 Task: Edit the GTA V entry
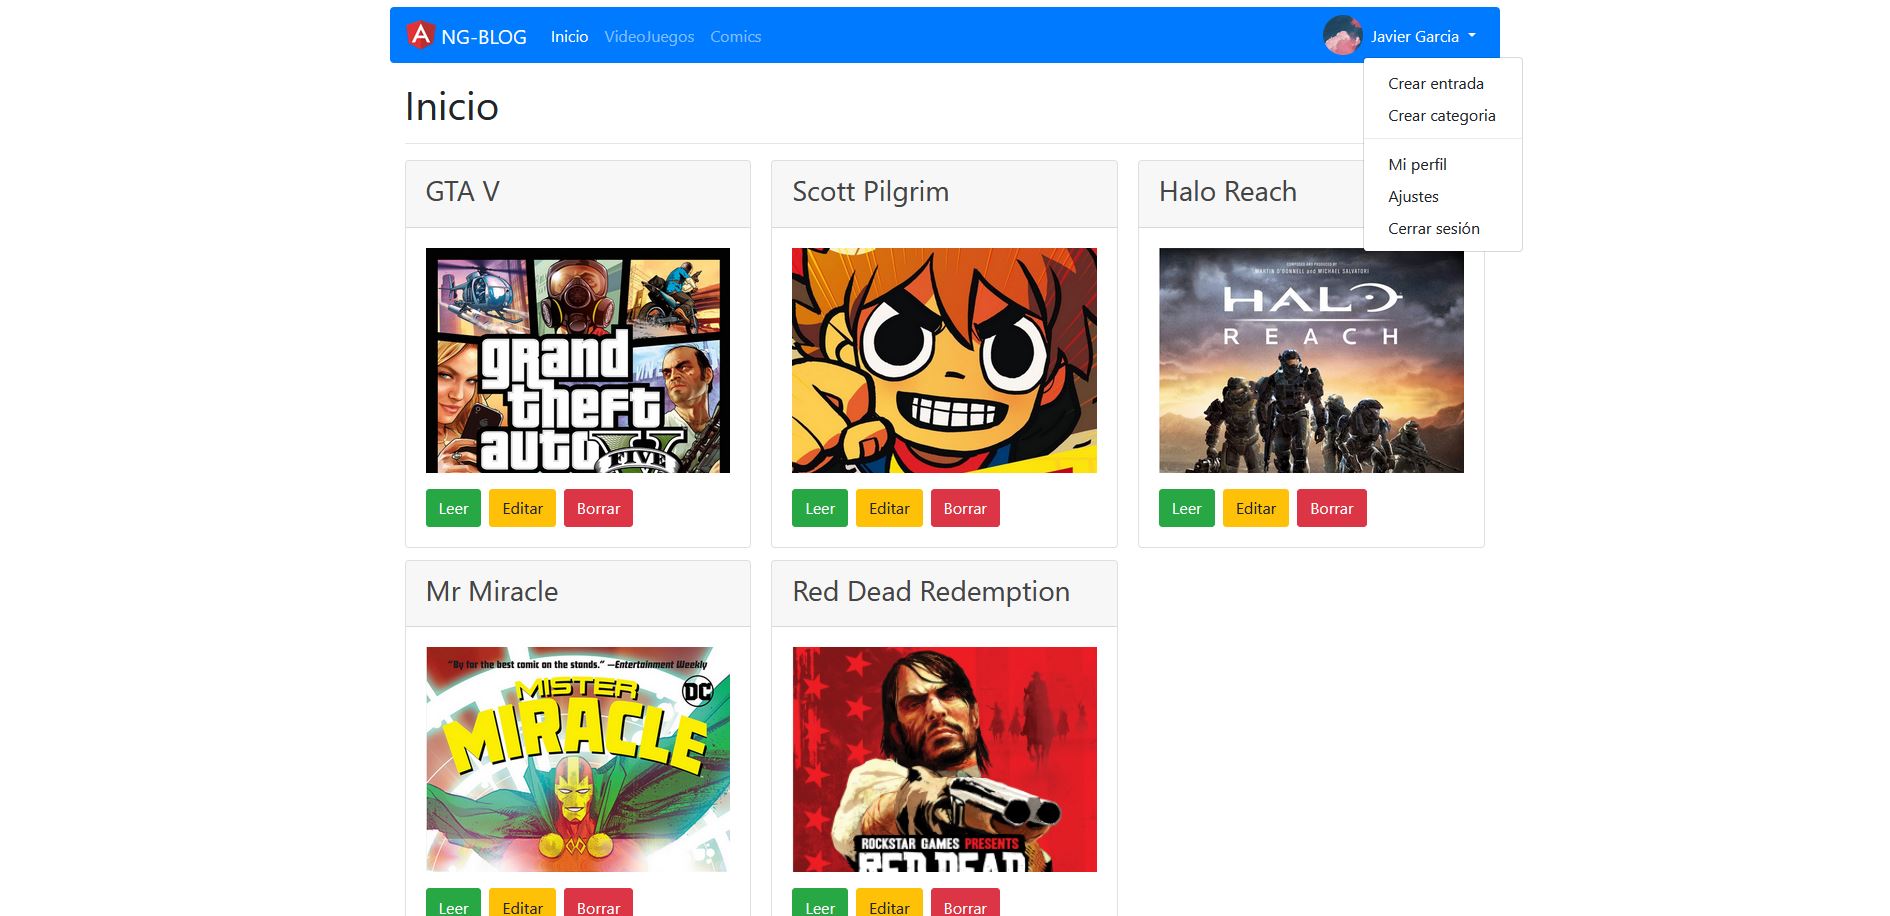tap(522, 508)
